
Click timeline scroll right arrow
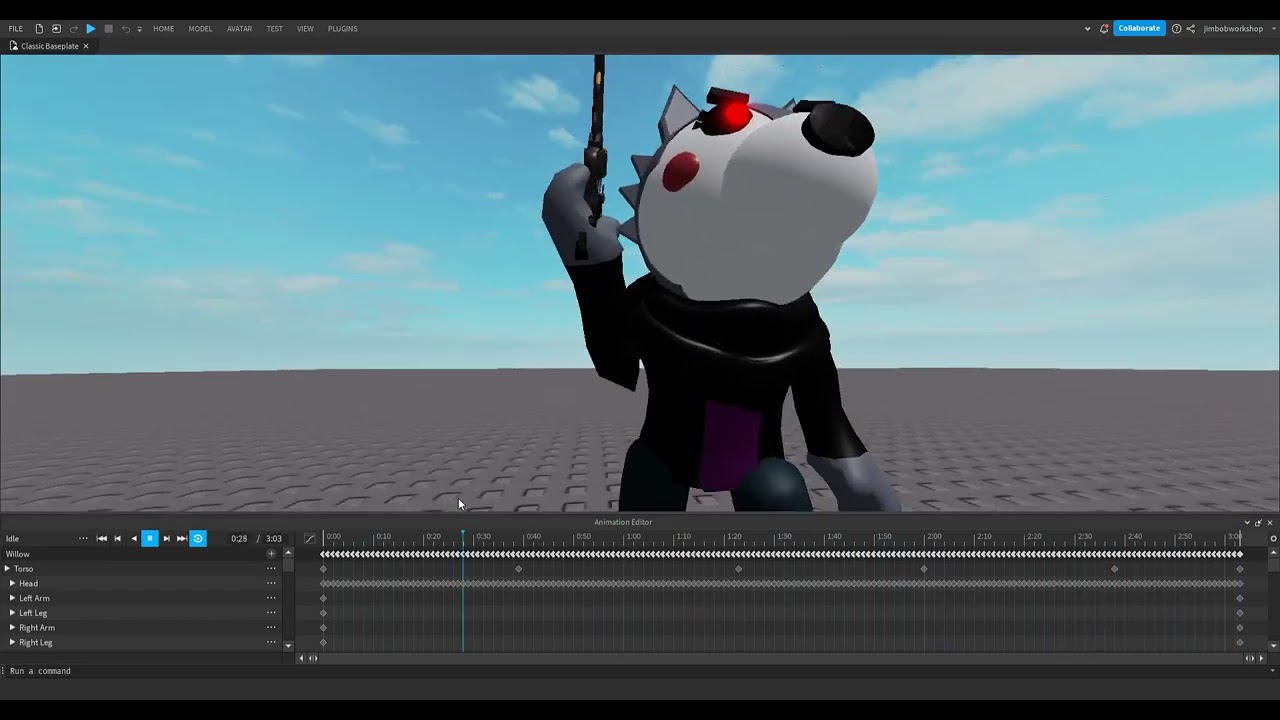pyautogui.click(x=1261, y=658)
